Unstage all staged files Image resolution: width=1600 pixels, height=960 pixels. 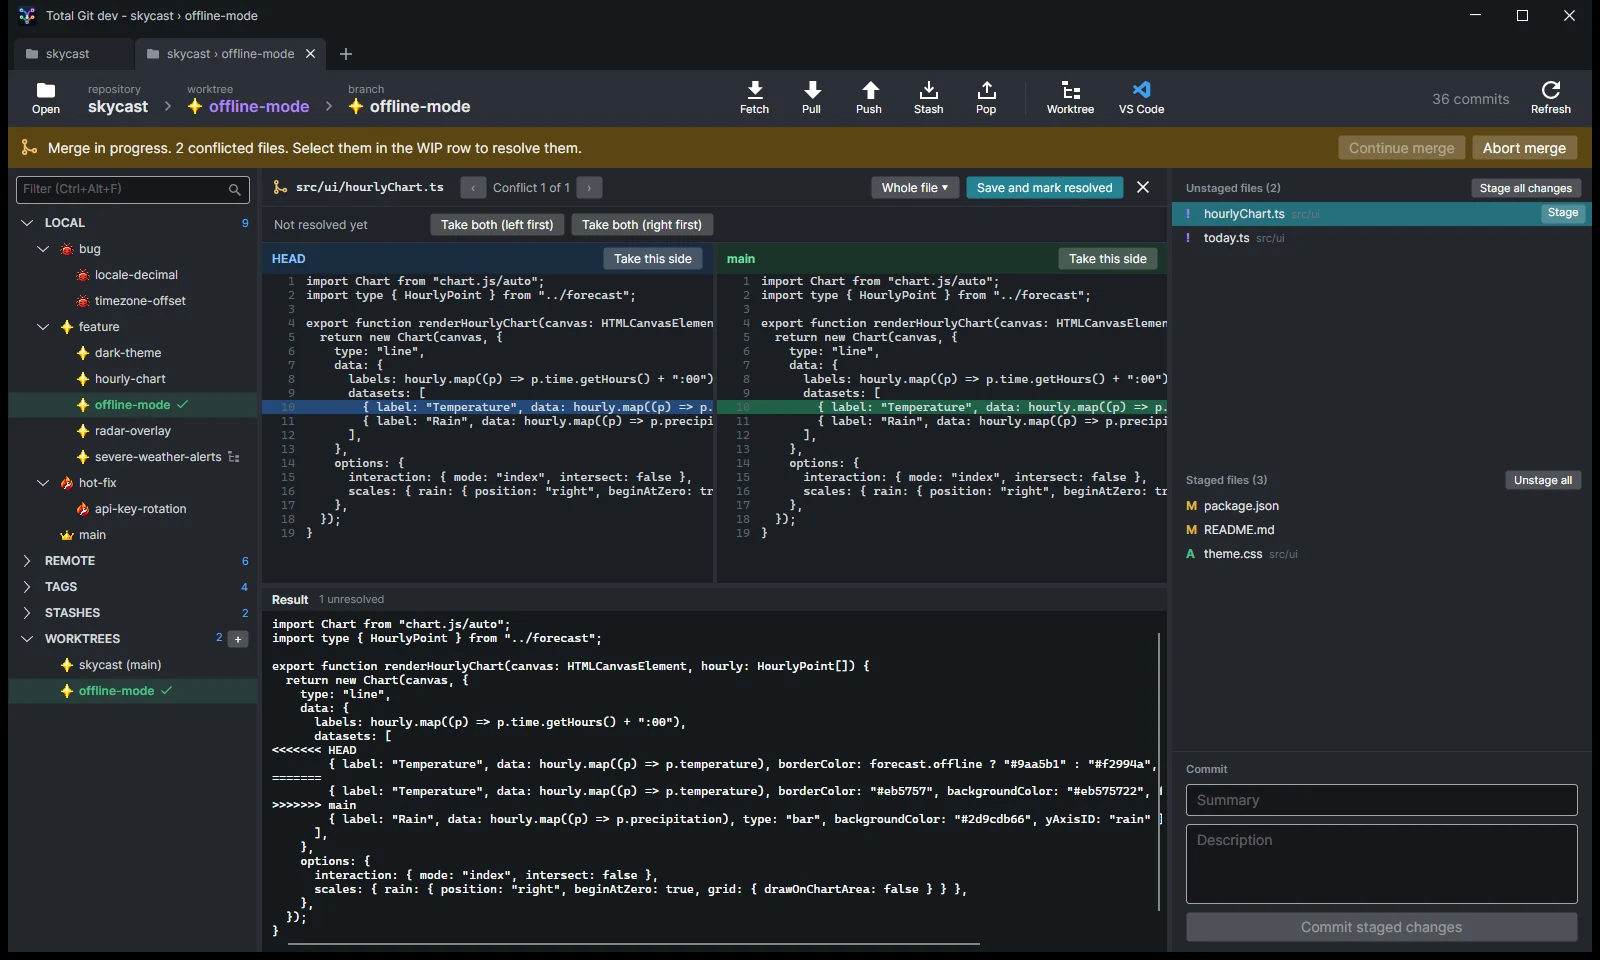click(x=1542, y=480)
